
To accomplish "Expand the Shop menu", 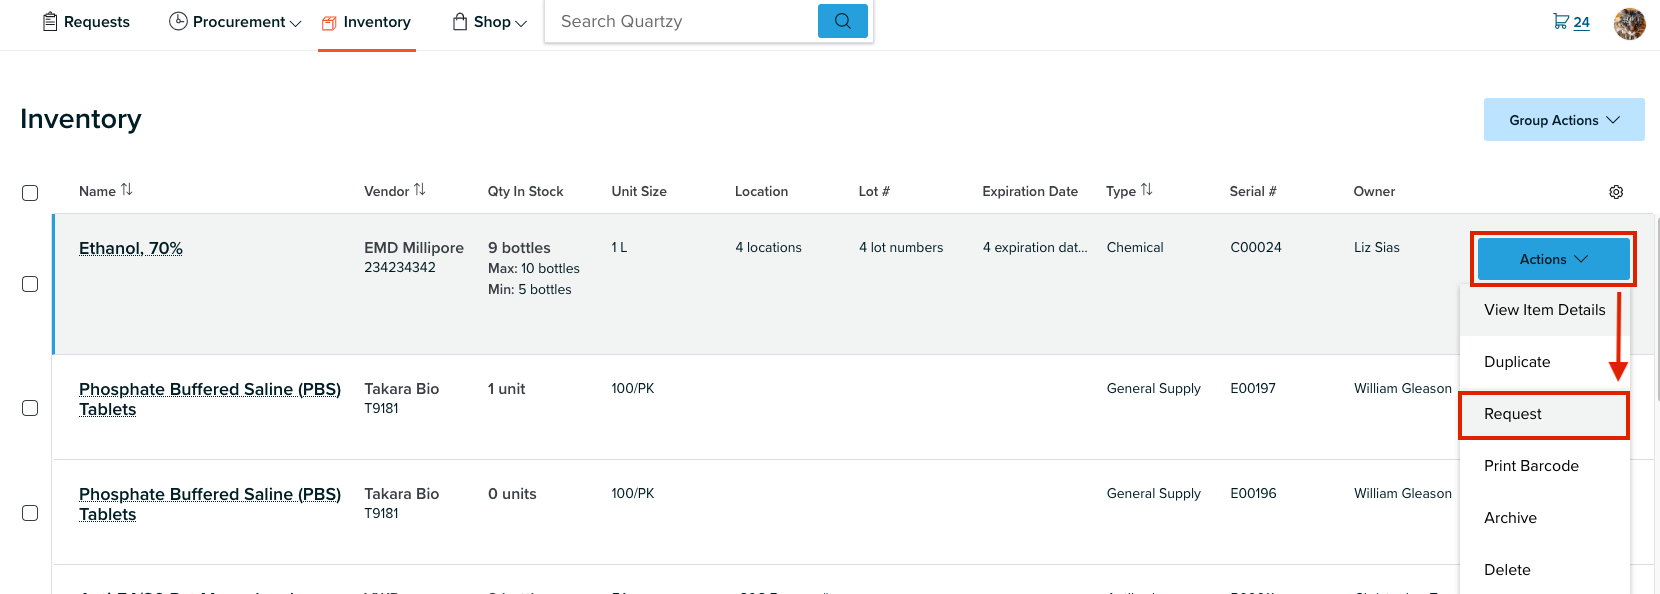I will point(490,22).
